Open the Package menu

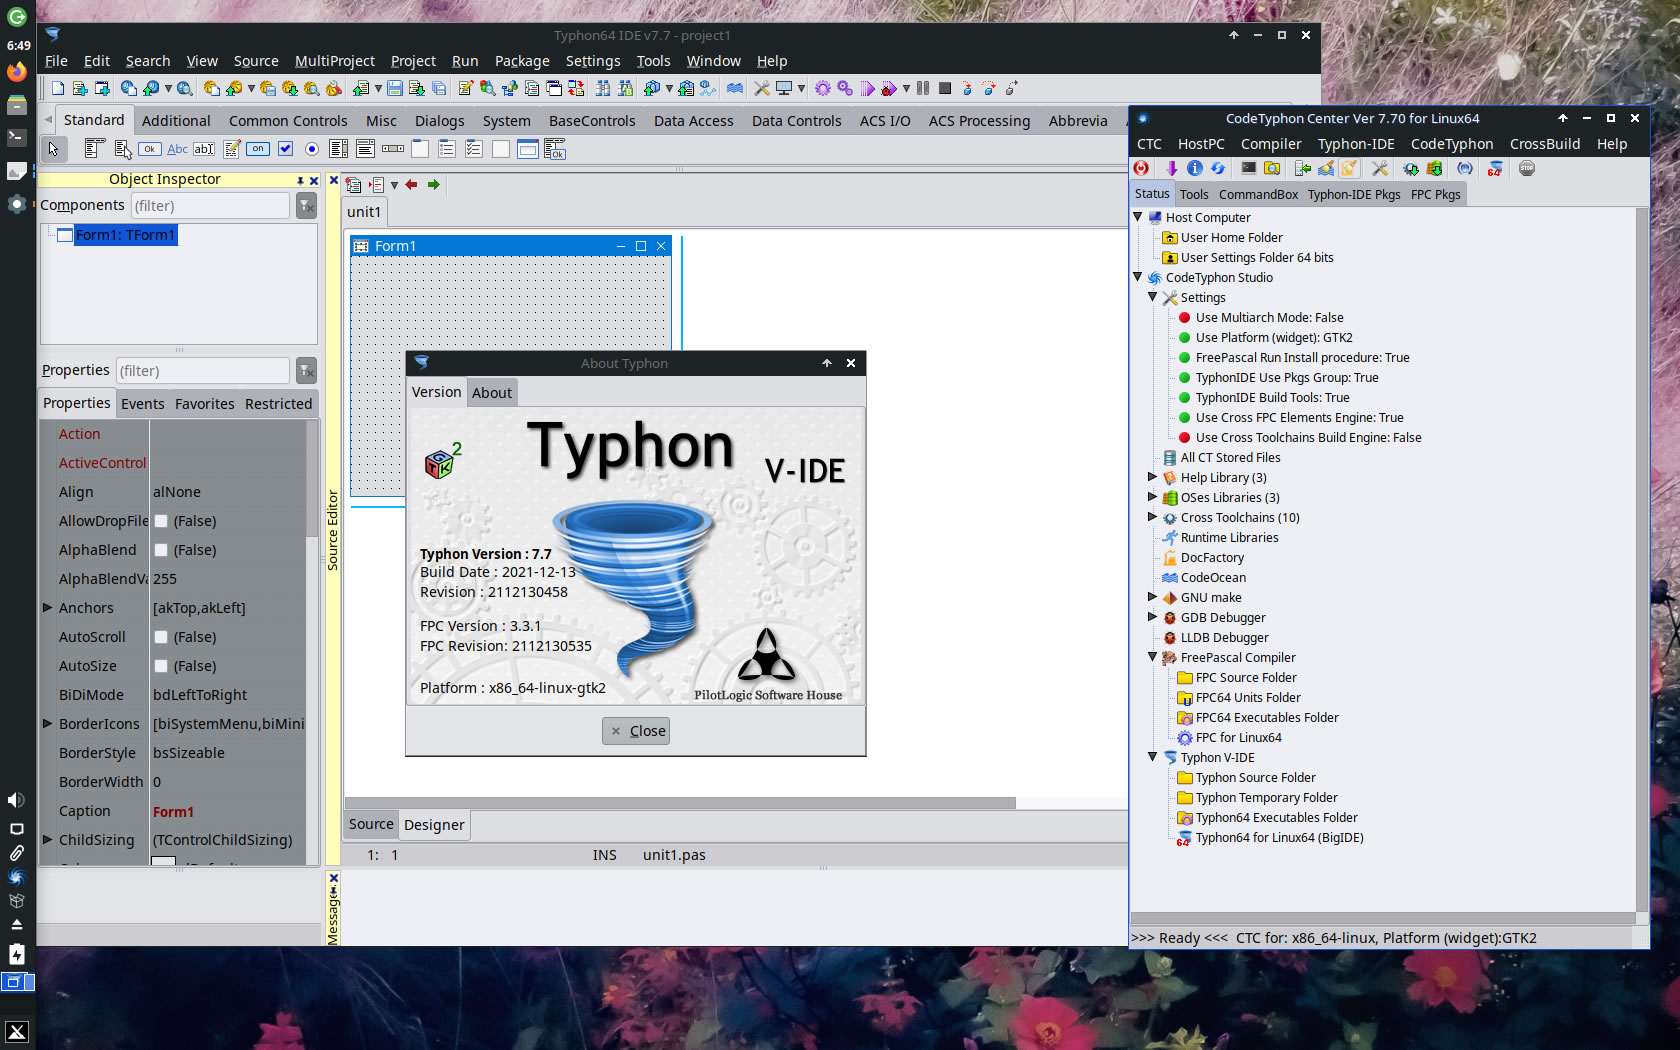(x=522, y=61)
